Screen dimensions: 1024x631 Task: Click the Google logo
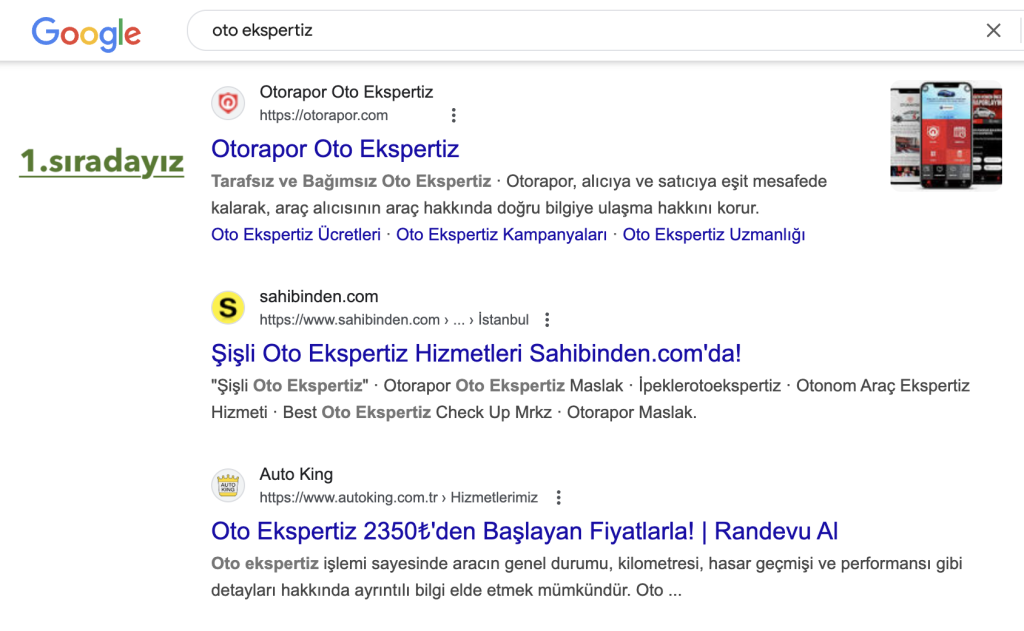[86, 33]
